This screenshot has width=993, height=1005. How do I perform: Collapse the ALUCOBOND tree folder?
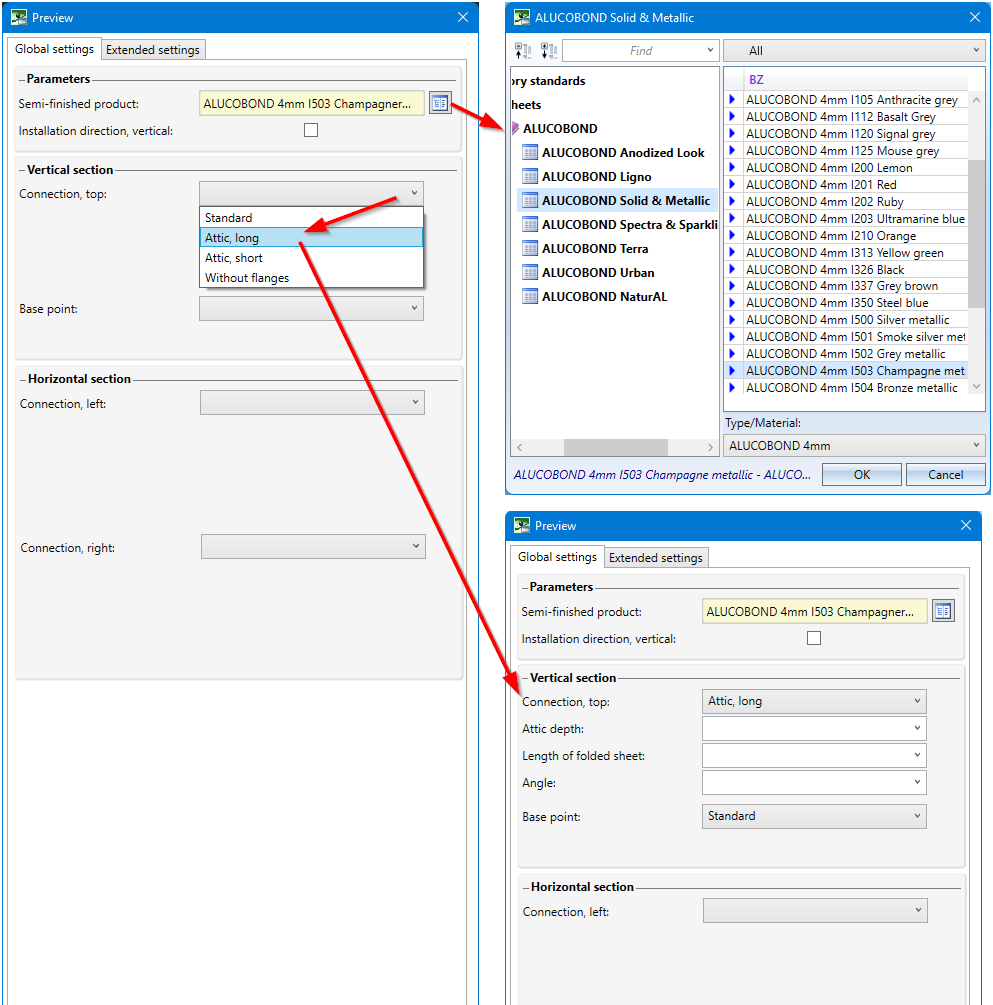tap(515, 128)
